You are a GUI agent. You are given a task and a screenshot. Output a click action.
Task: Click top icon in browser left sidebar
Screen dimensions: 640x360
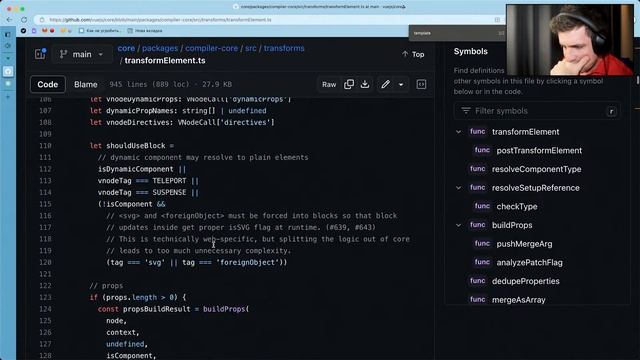[x=8, y=35]
